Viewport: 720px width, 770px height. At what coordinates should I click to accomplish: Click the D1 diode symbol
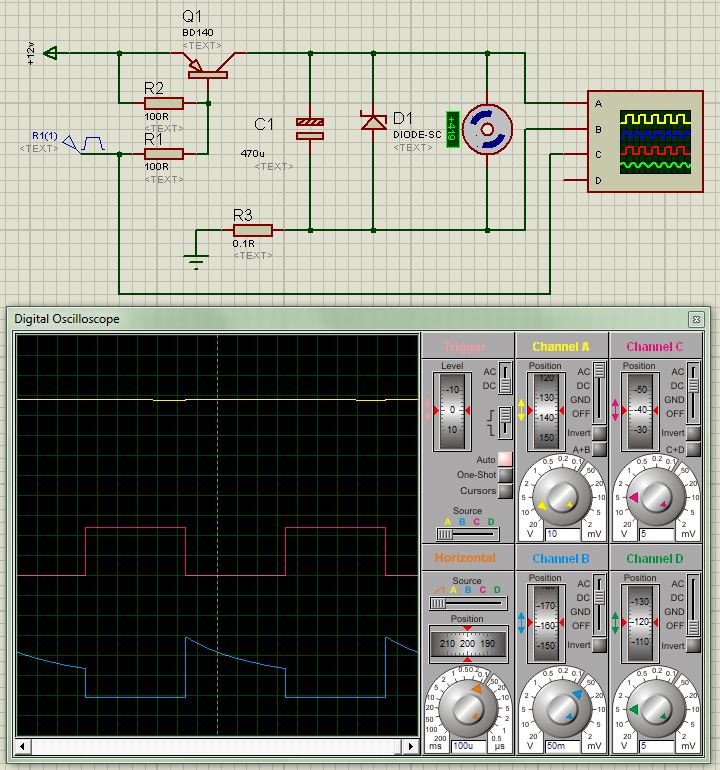[x=373, y=122]
